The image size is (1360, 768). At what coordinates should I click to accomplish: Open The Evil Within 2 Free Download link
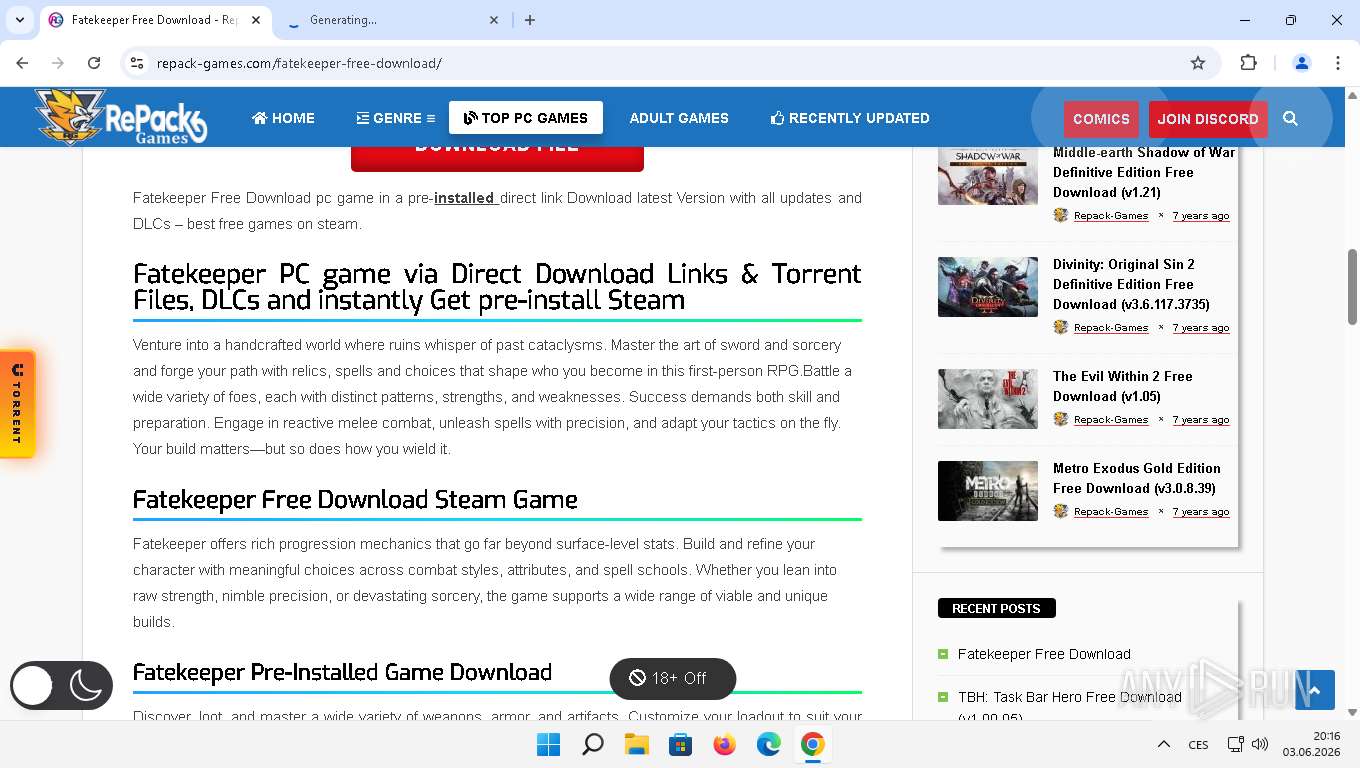1123,386
